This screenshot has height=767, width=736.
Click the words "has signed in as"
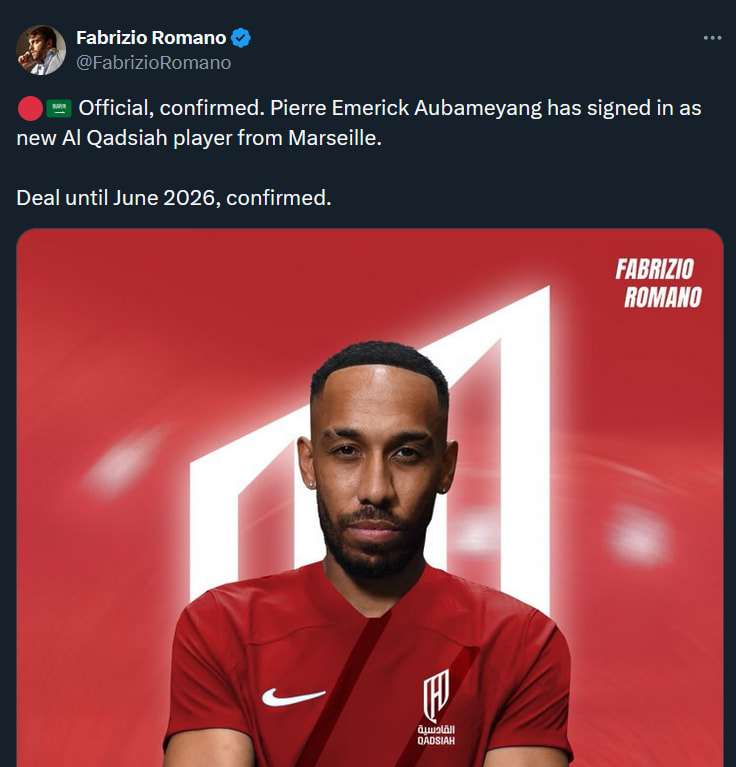pos(624,108)
